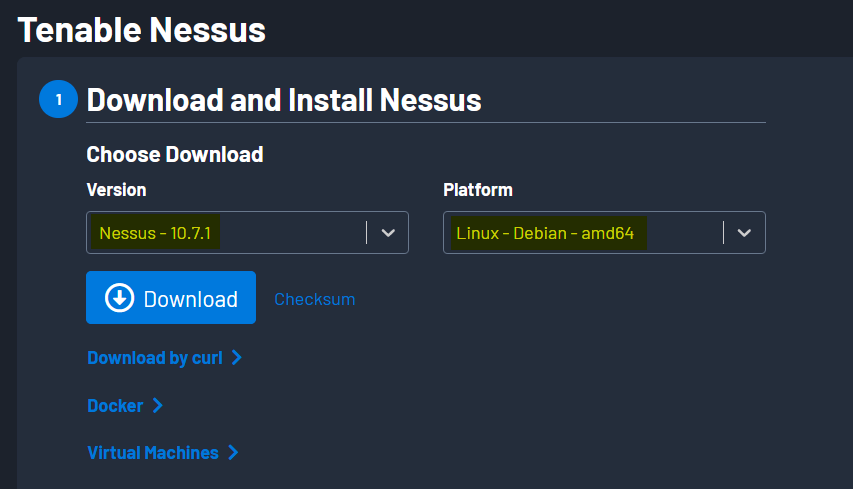Click the Tenable Nessus page title

coord(142,29)
